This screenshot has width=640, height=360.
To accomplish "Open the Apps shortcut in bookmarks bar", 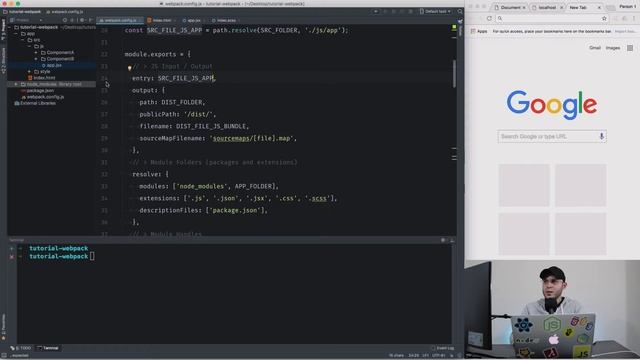I will click(479, 31).
